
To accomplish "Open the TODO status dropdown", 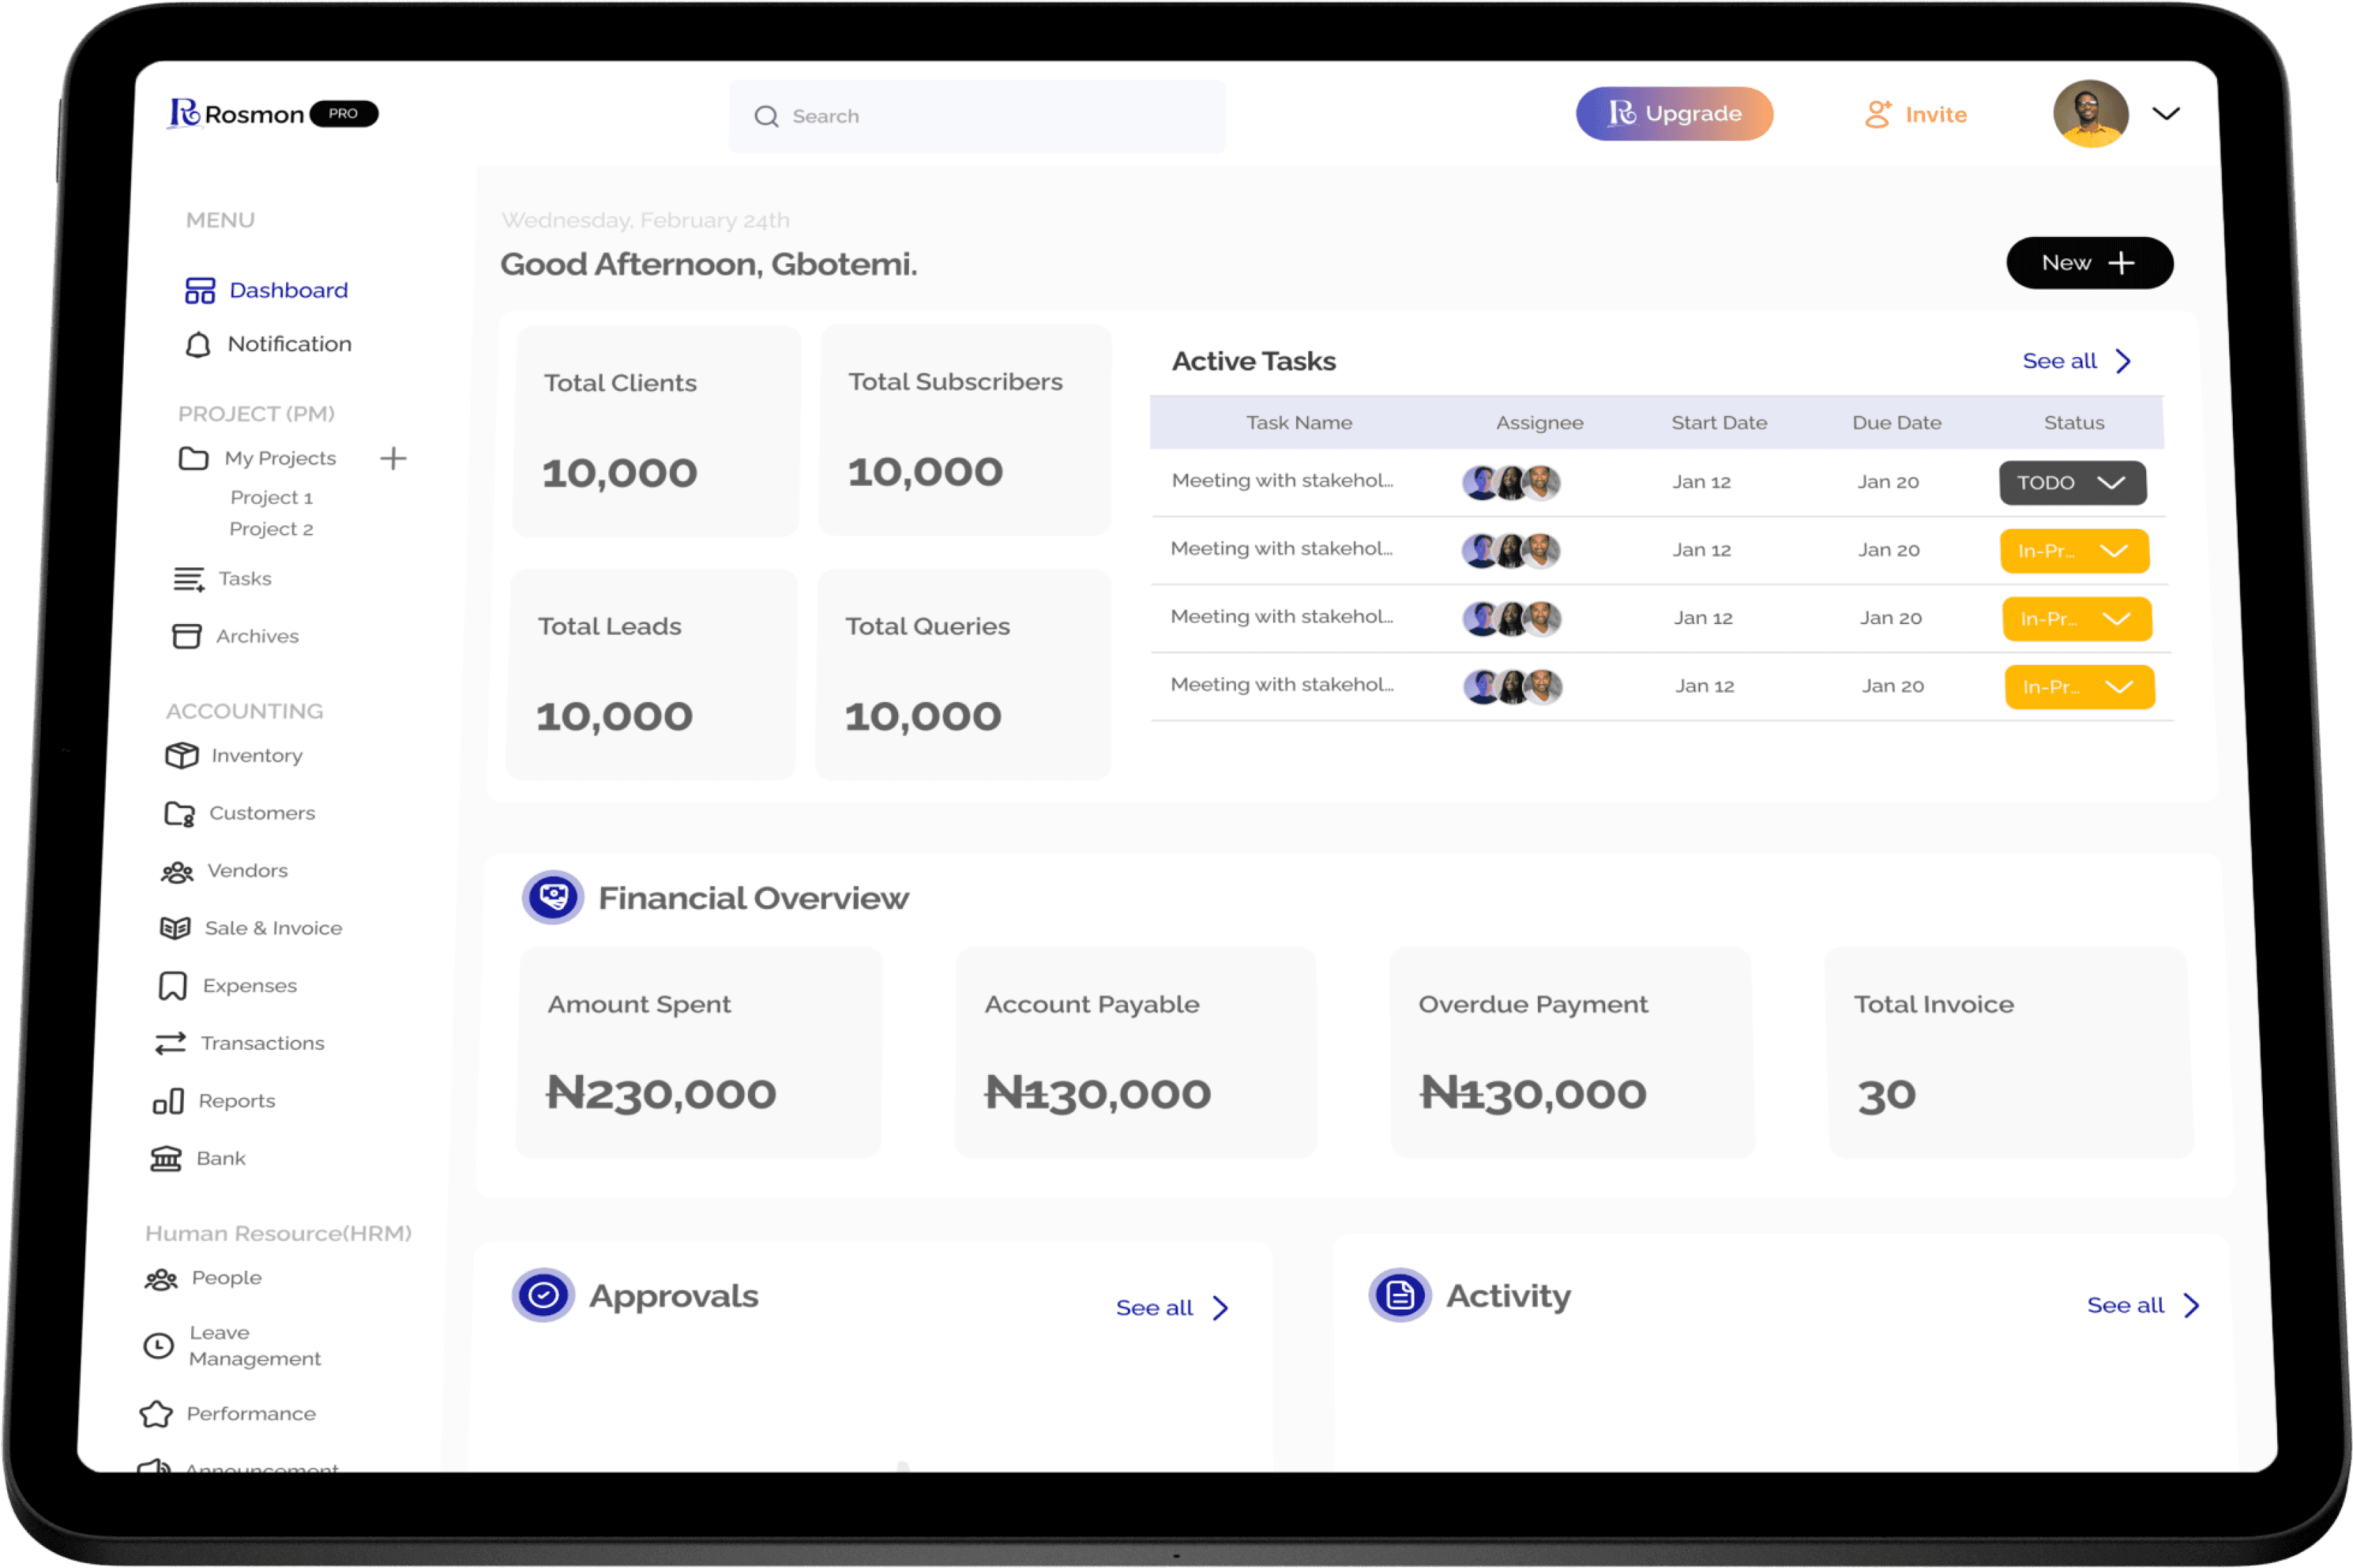I will click(2072, 483).
